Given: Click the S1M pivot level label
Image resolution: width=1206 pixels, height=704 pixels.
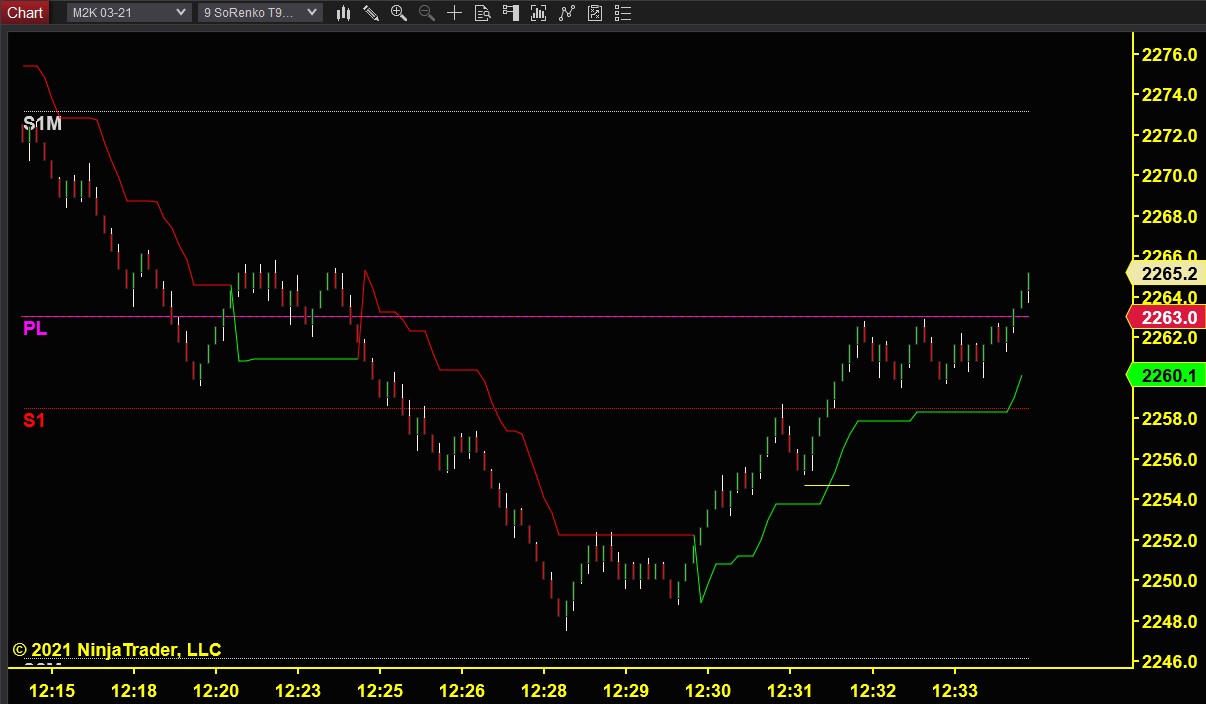Looking at the screenshot, I should 42,123.
